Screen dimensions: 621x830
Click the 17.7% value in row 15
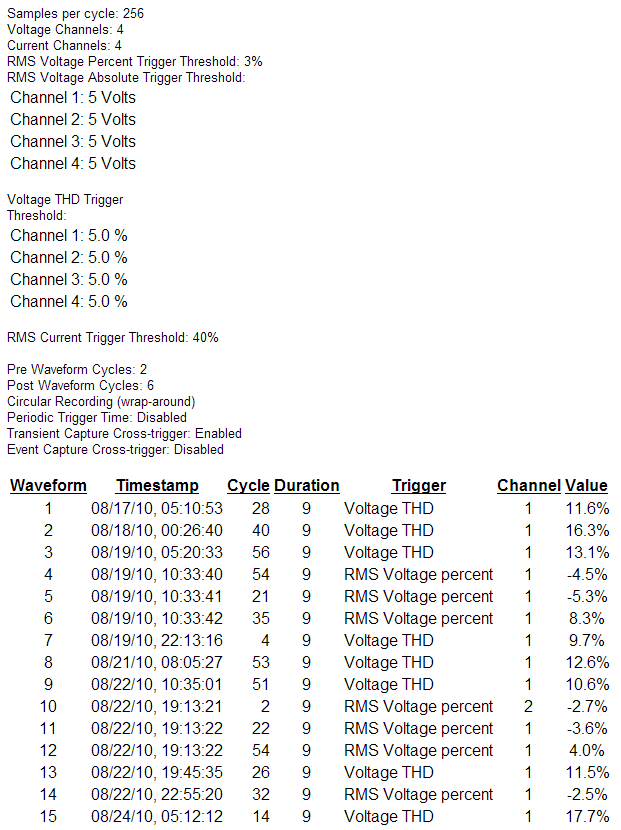click(x=587, y=817)
